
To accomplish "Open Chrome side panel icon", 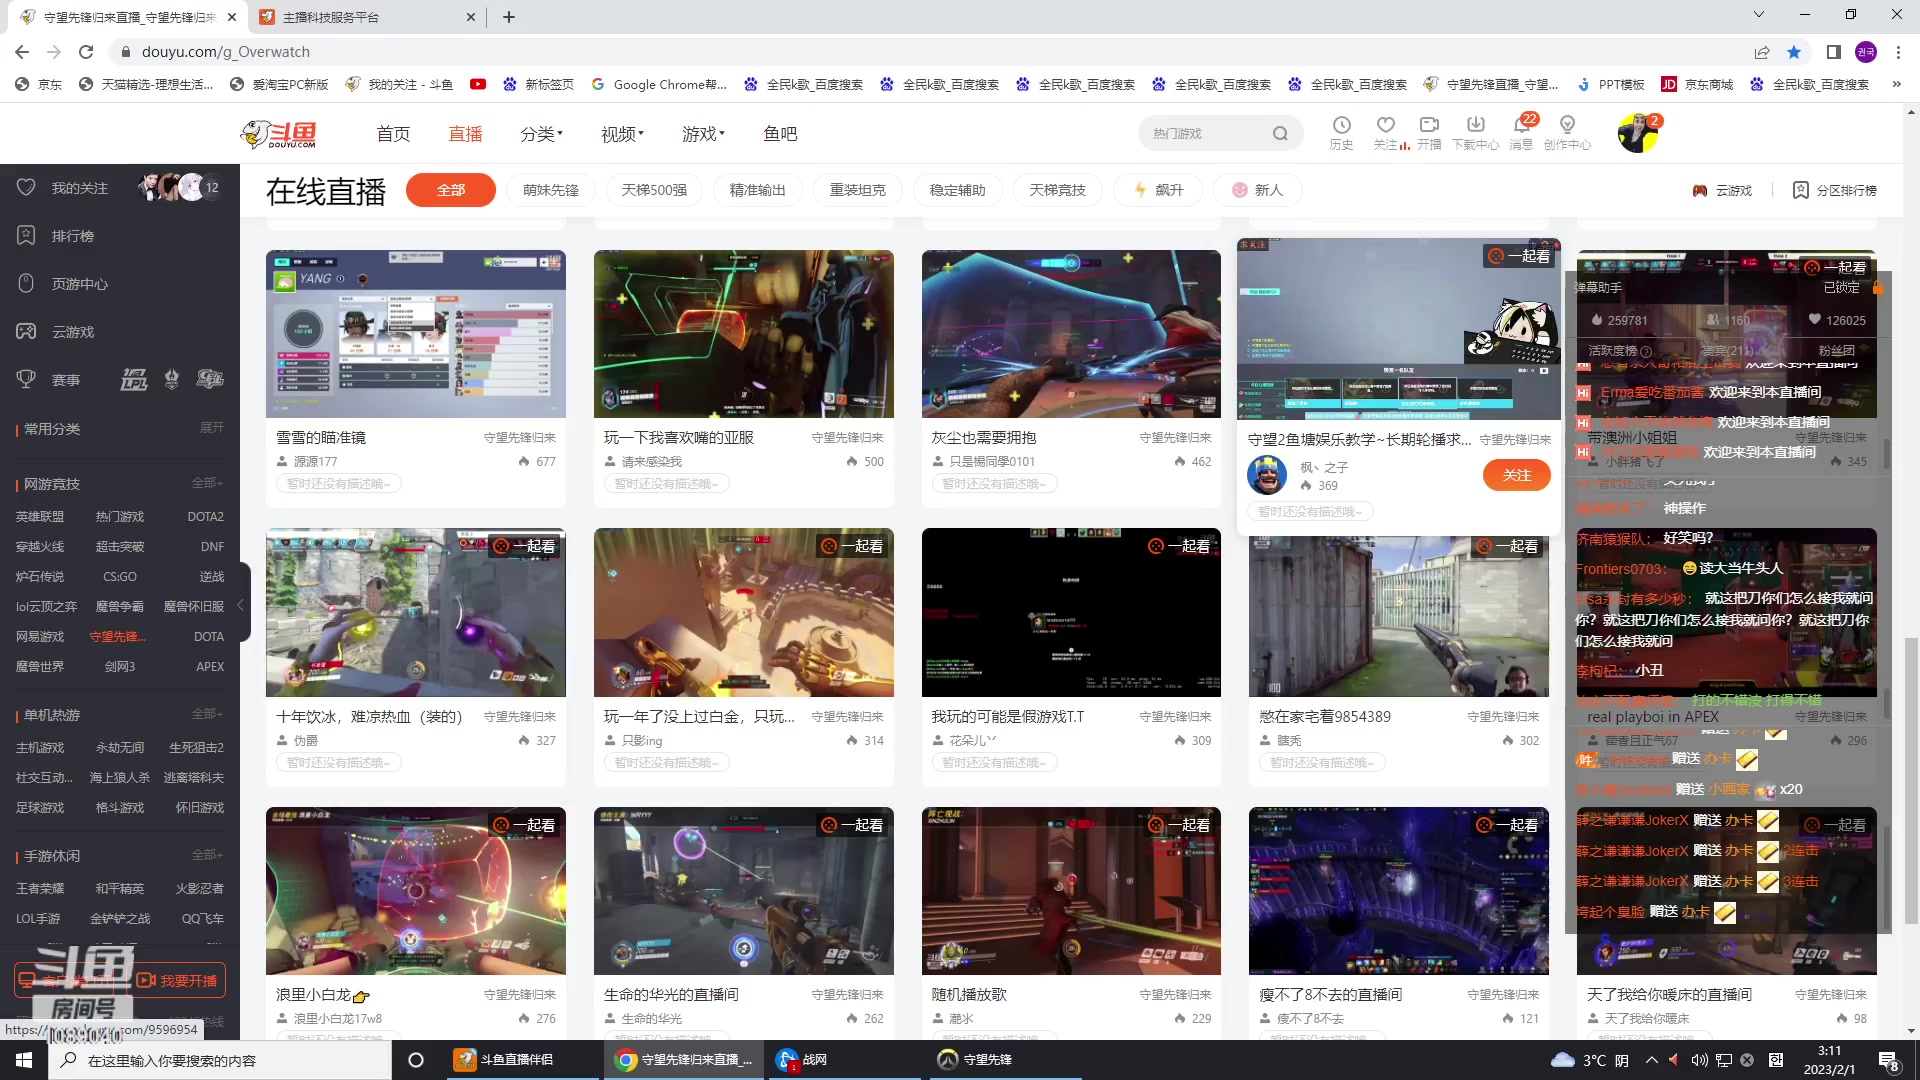I will click(x=1833, y=52).
